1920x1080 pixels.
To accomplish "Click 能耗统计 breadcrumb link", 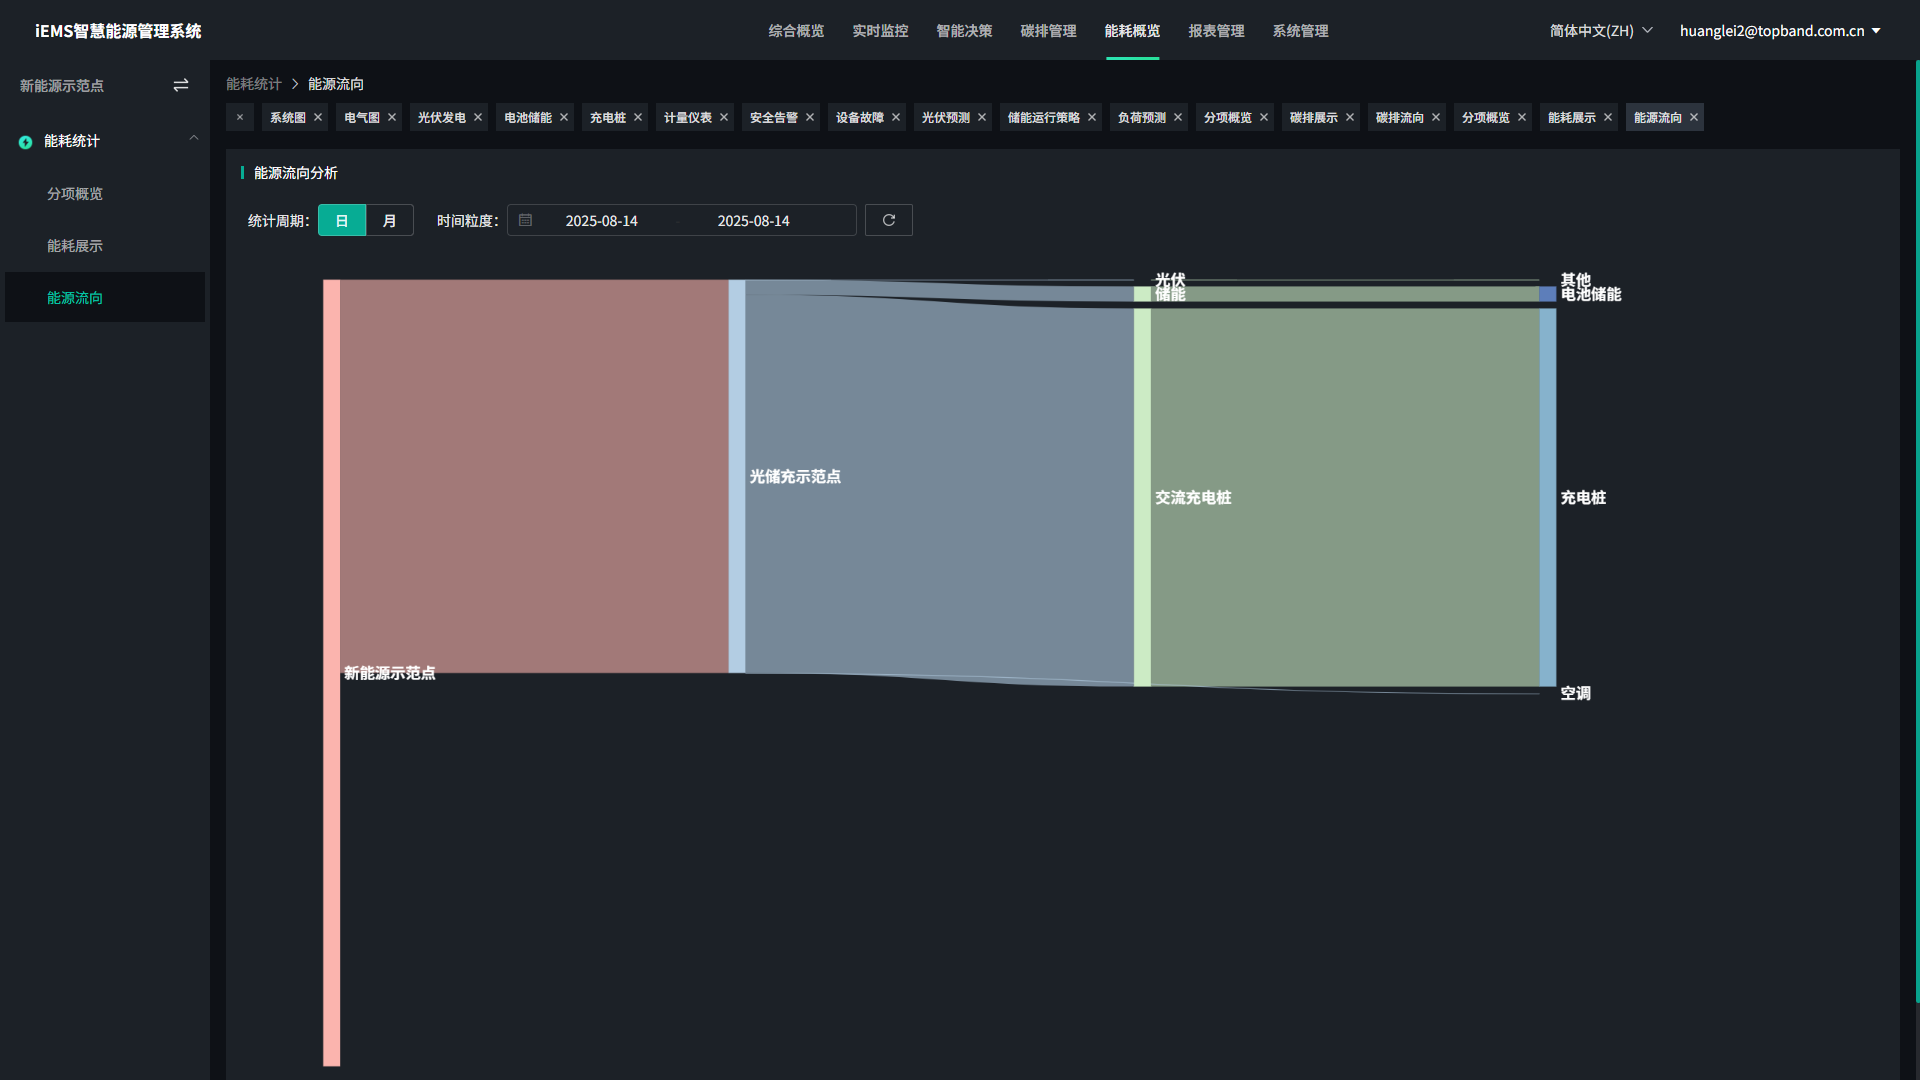I will (254, 84).
